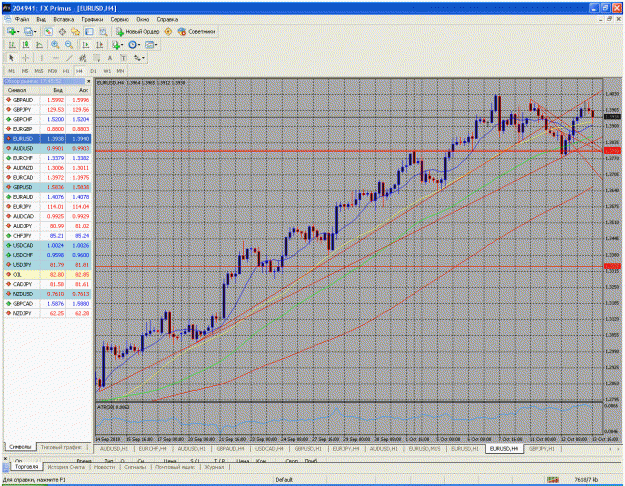Image resolution: width=625 pixels, height=486 pixels.
Task: Toggle the Market Watch window icon
Action: click(49, 31)
